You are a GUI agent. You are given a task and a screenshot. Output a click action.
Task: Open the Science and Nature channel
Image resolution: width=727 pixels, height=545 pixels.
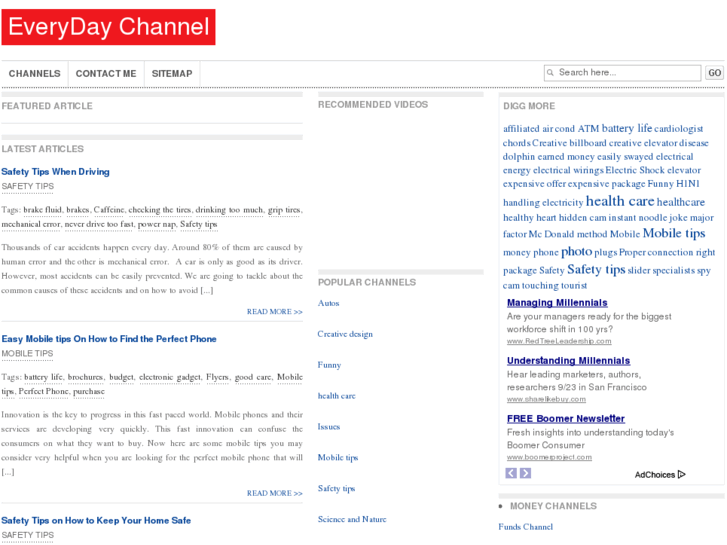[352, 519]
